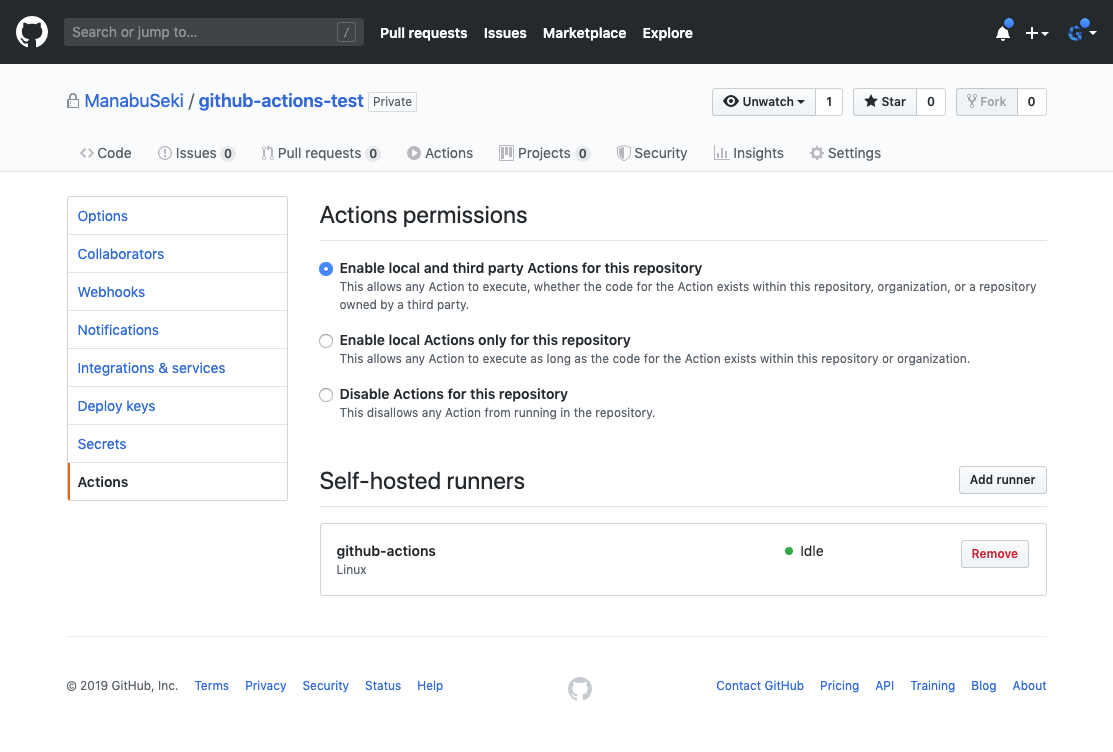Click the footer GitHub logo
1113x752 pixels.
580,688
